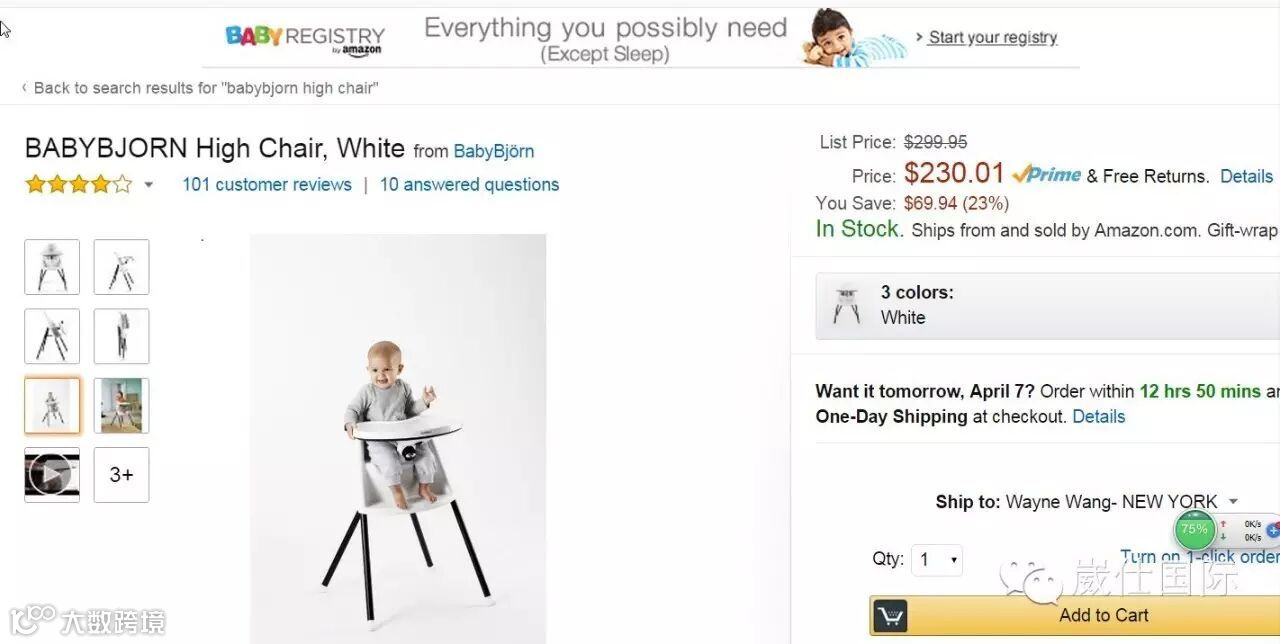Open the Qty quantity dropdown

[x=937, y=559]
